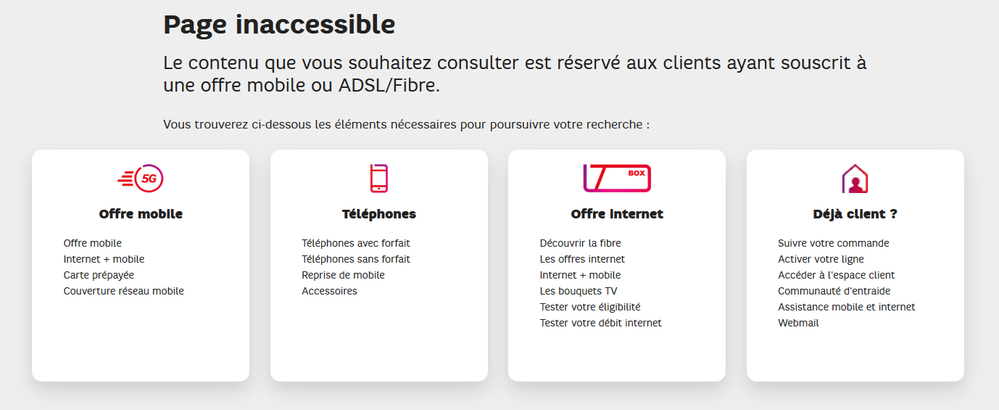
Task: Go to Téléphones sans forfait
Action: point(356,259)
